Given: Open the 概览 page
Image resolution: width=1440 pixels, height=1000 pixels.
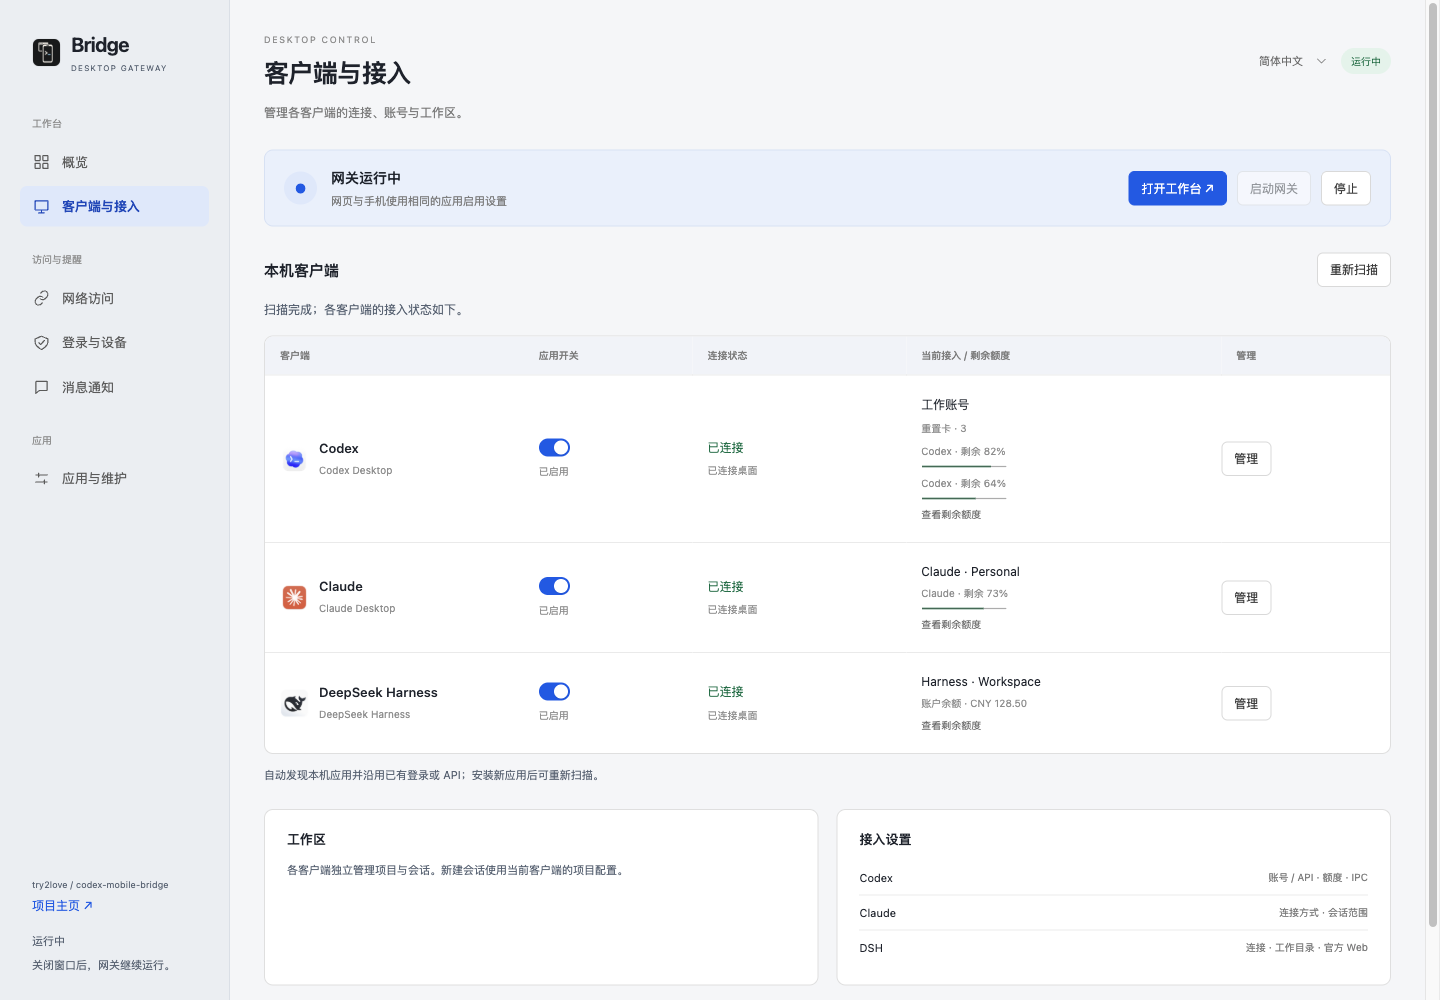Looking at the screenshot, I should pos(114,162).
